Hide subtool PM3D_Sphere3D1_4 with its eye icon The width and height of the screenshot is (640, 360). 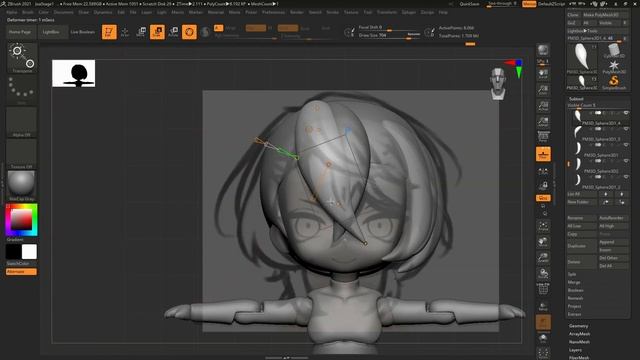626,113
